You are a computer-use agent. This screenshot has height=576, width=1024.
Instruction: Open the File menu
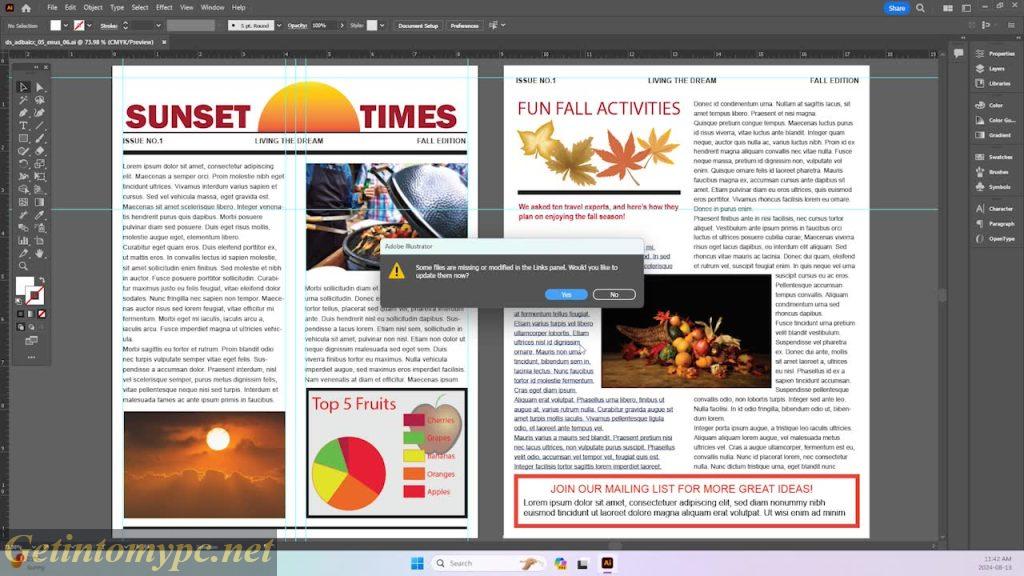pyautogui.click(x=52, y=8)
